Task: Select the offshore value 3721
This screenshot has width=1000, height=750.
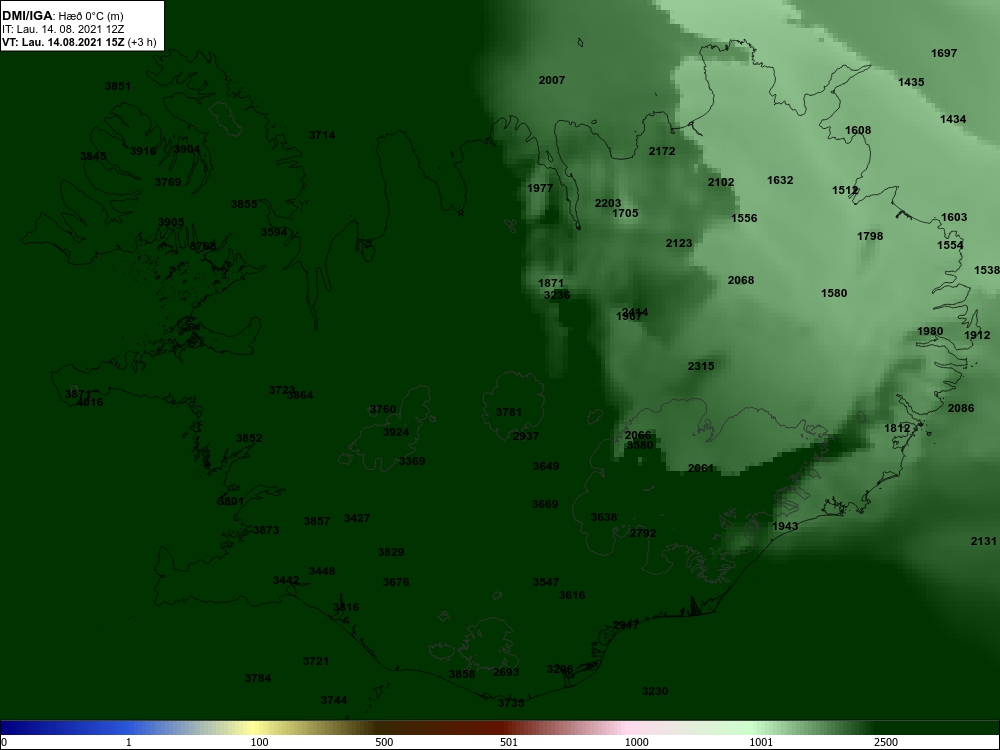Action: click(x=316, y=661)
